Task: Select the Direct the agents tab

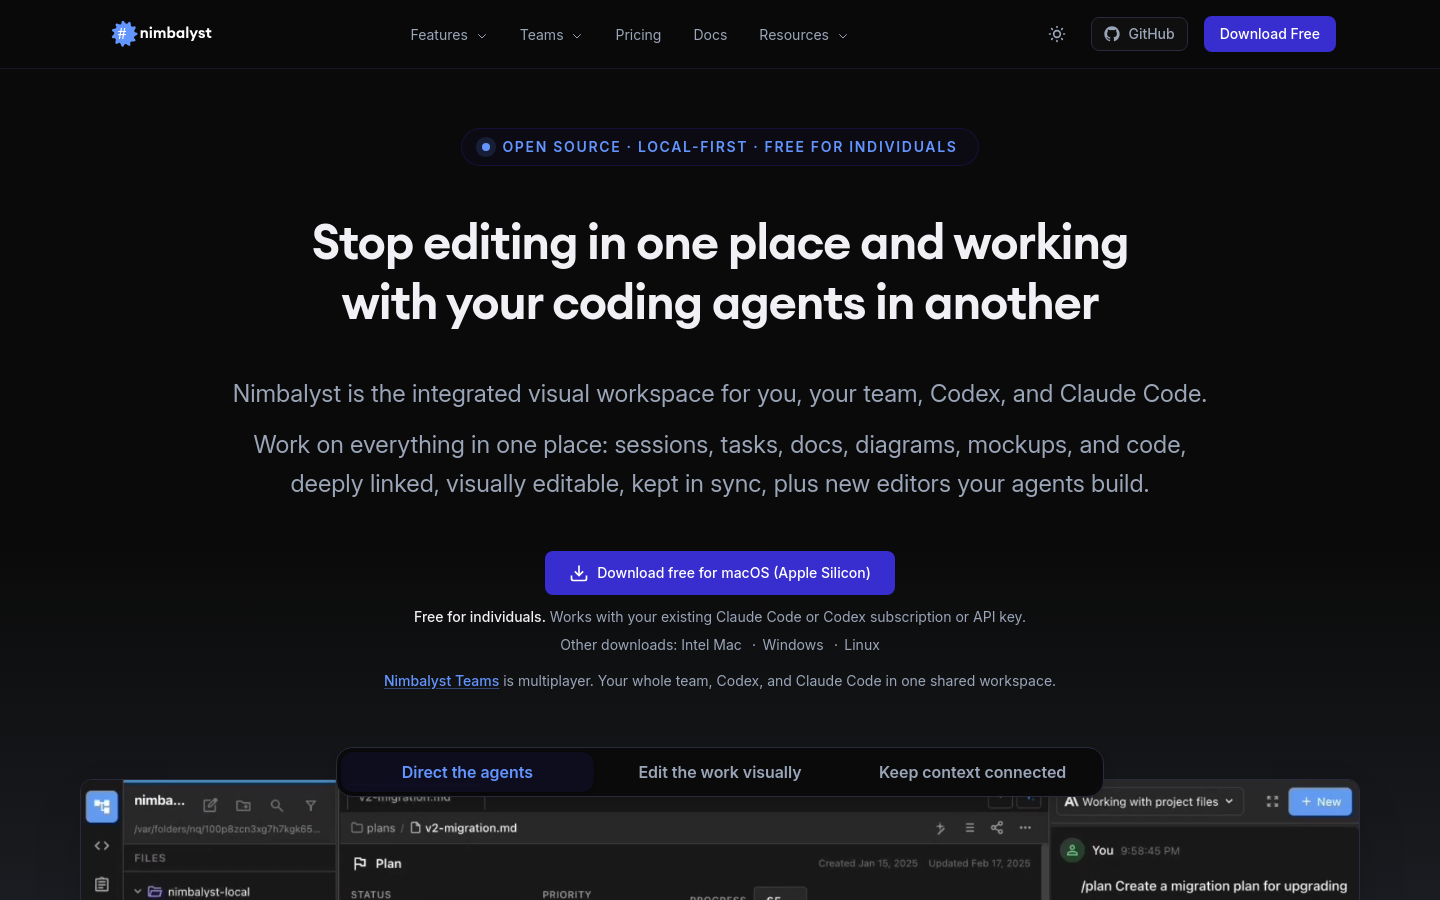Action: (467, 772)
